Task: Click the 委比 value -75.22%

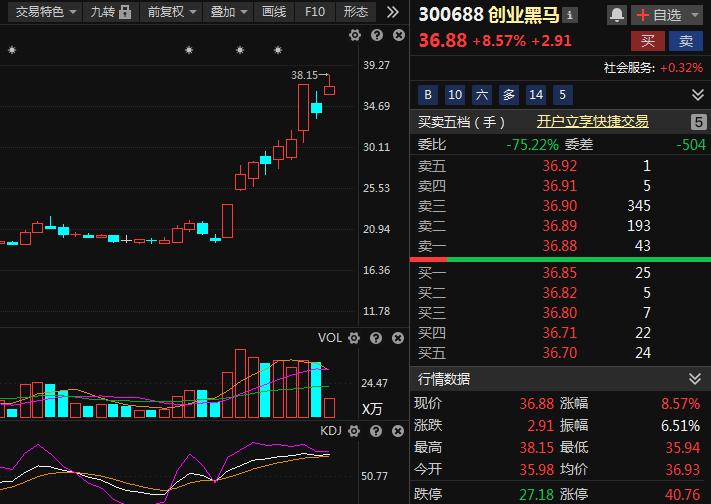Action: pos(532,145)
